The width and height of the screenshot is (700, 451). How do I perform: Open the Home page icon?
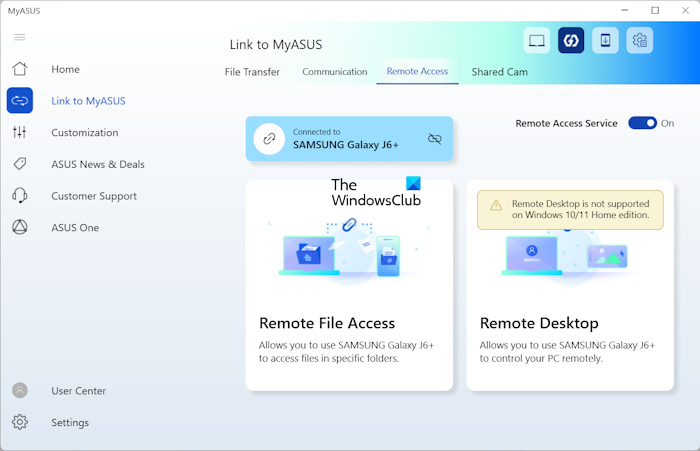click(20, 69)
